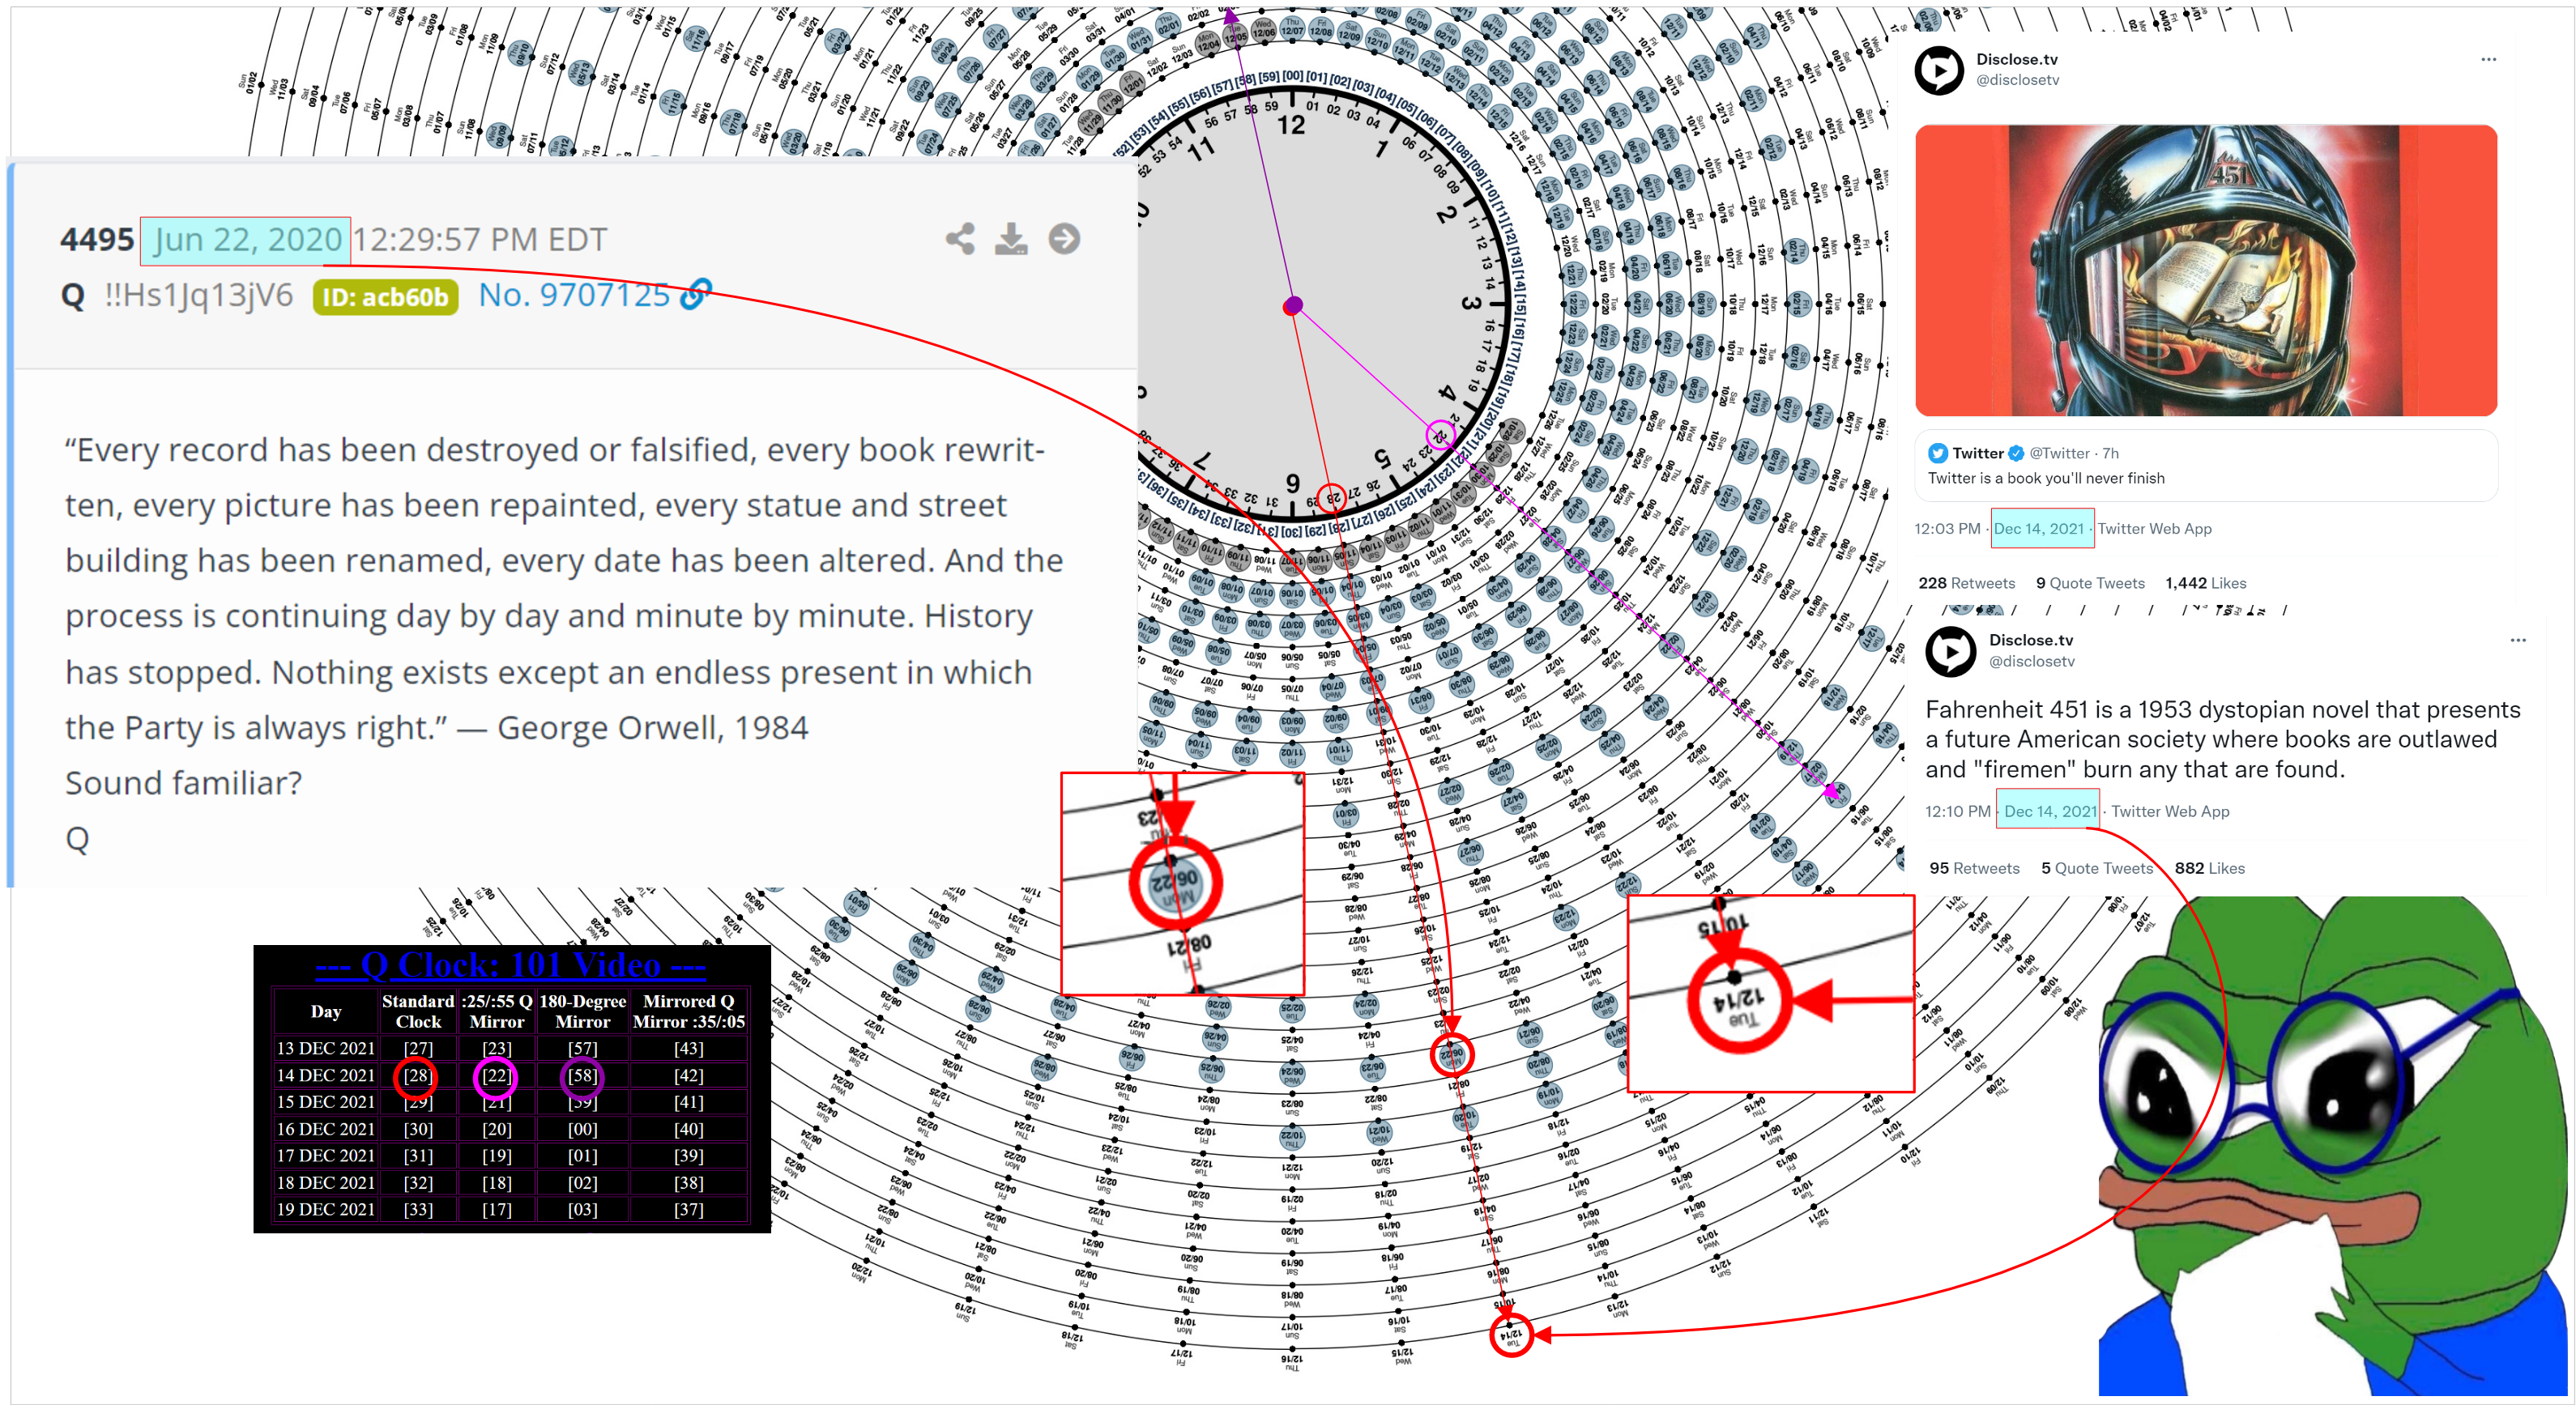The image size is (2576, 1405).
Task: Click the clock center pivot dot
Action: 1292,305
